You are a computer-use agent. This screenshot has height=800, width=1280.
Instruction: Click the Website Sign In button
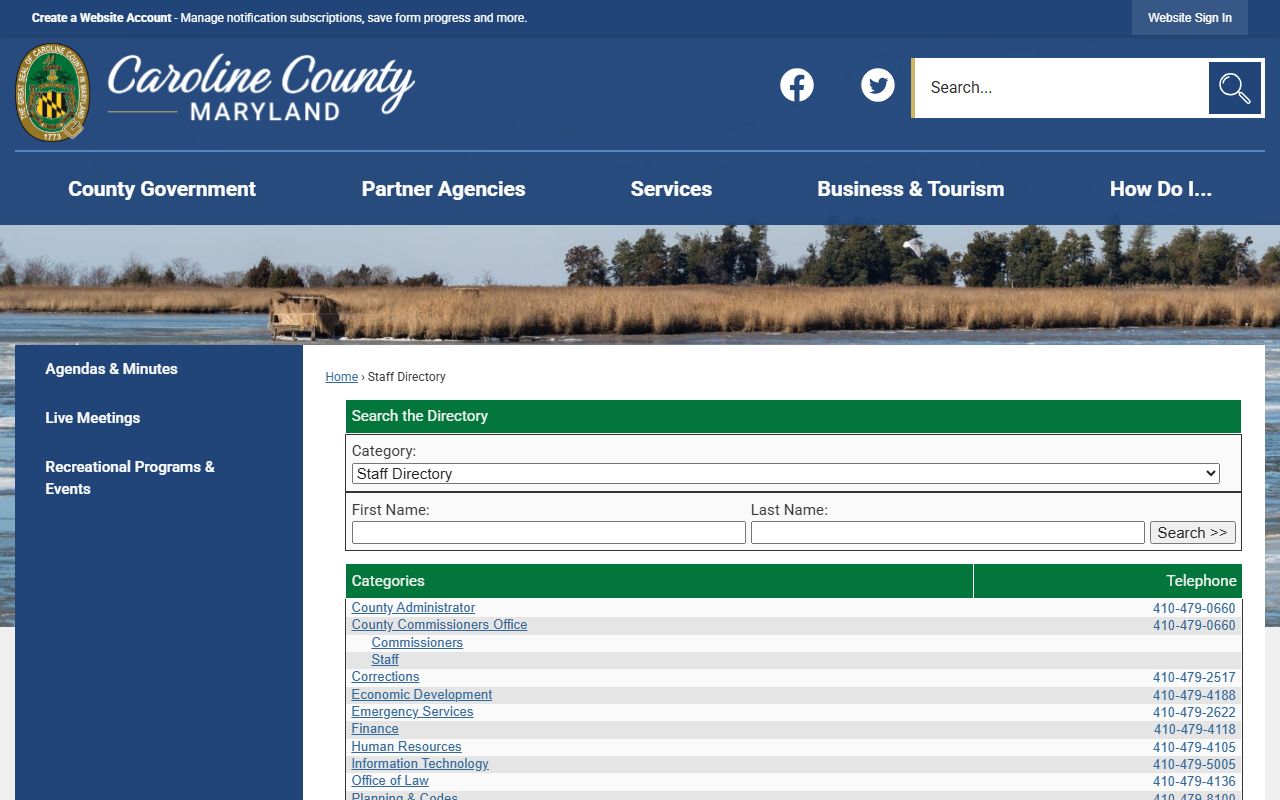tap(1189, 18)
